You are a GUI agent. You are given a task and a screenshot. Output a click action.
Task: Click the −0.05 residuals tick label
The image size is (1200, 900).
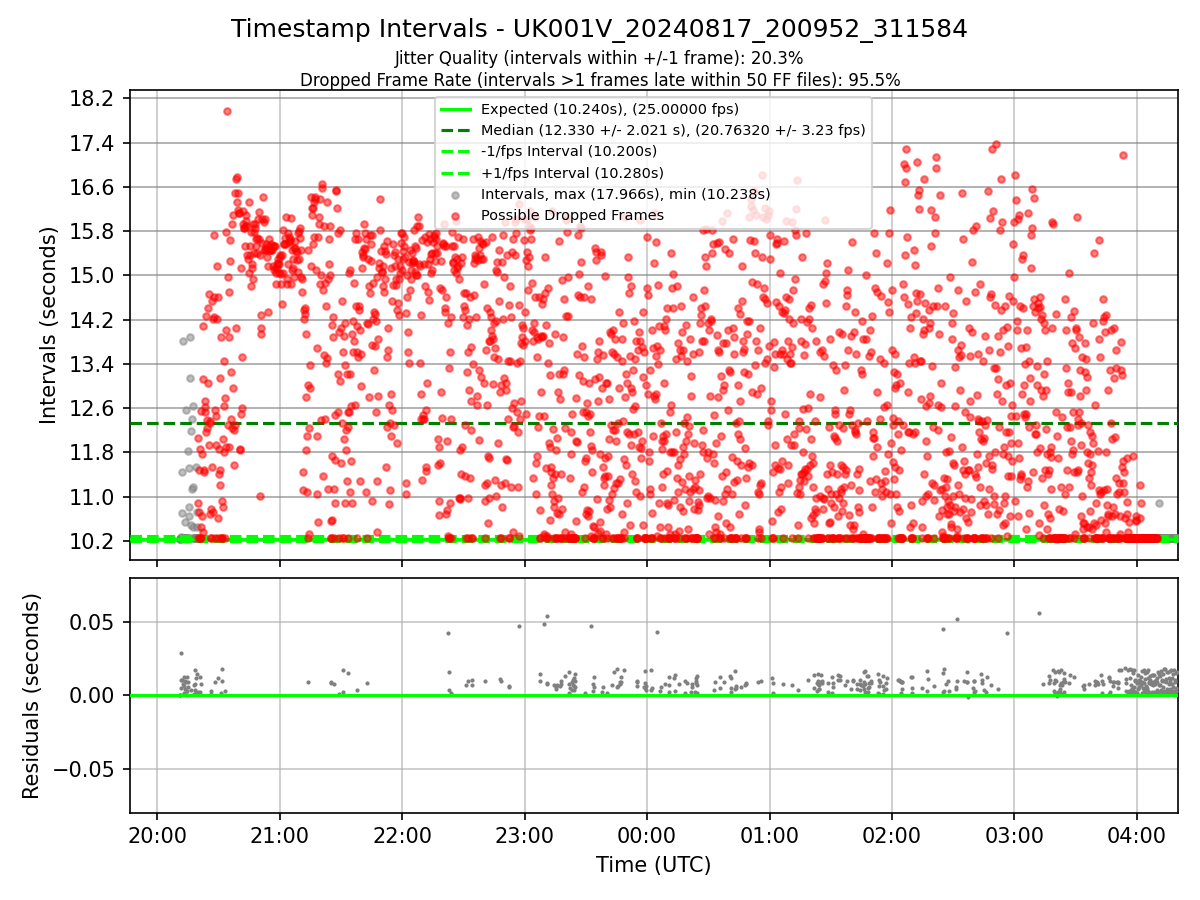click(83, 769)
